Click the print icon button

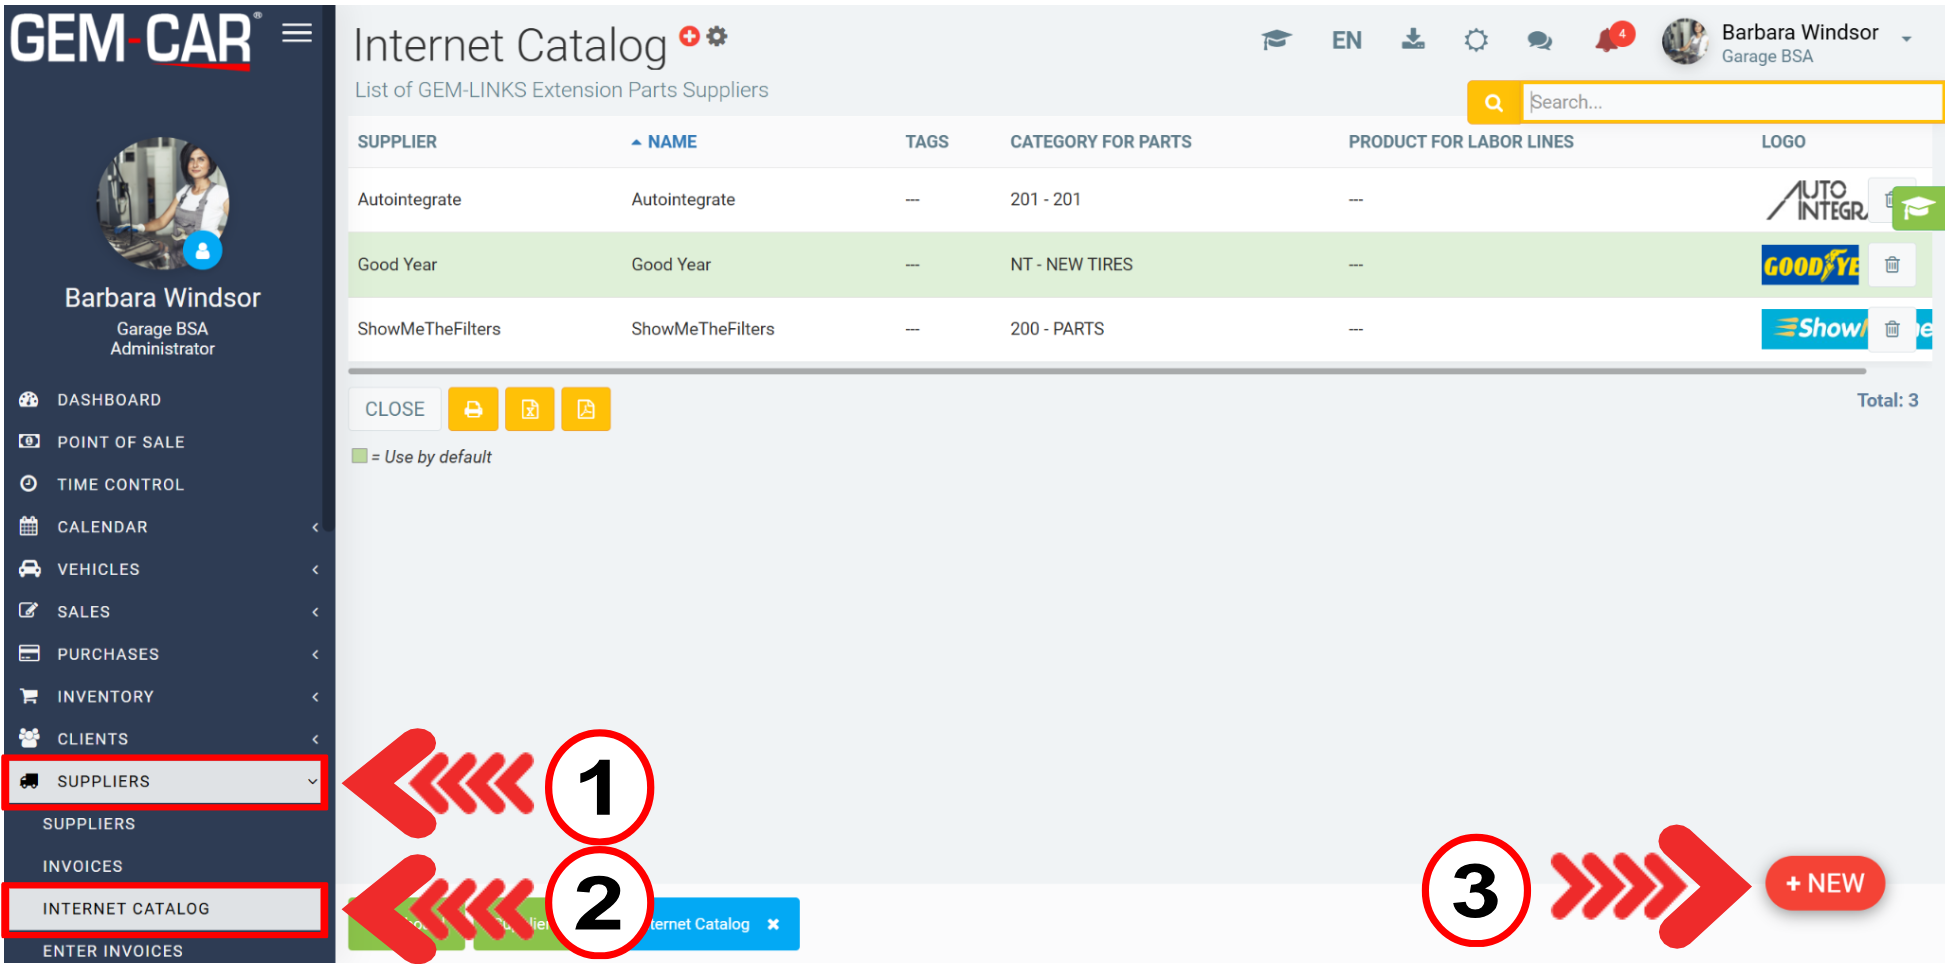pyautogui.click(x=473, y=409)
